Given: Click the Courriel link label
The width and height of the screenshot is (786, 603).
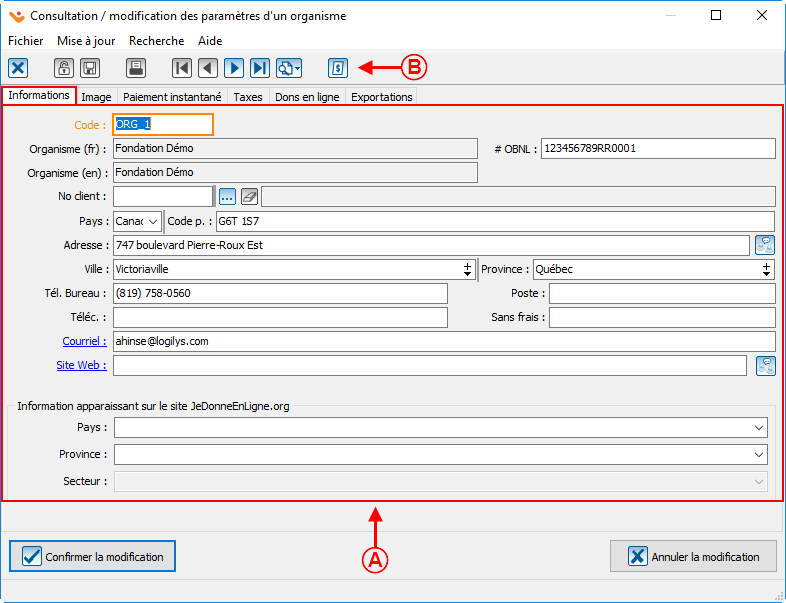Looking at the screenshot, I should click(83, 341).
